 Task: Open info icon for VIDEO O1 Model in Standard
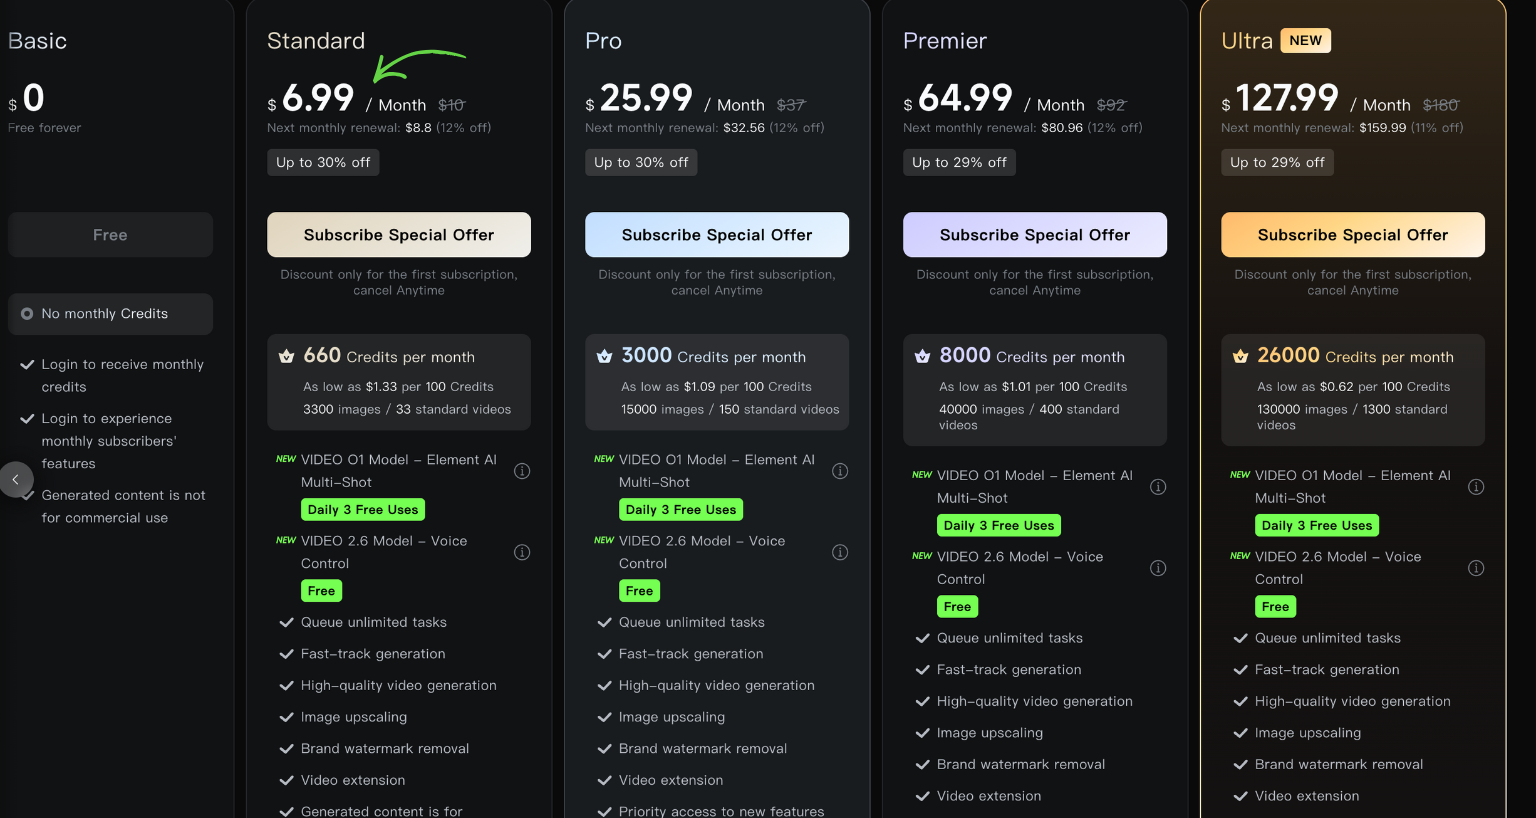pos(522,470)
